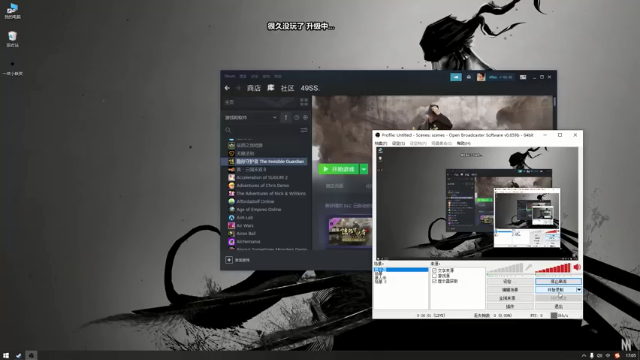Open the Steam library grid view icon
Viewport: 640px width, 360px height.
pyautogui.click(x=304, y=102)
